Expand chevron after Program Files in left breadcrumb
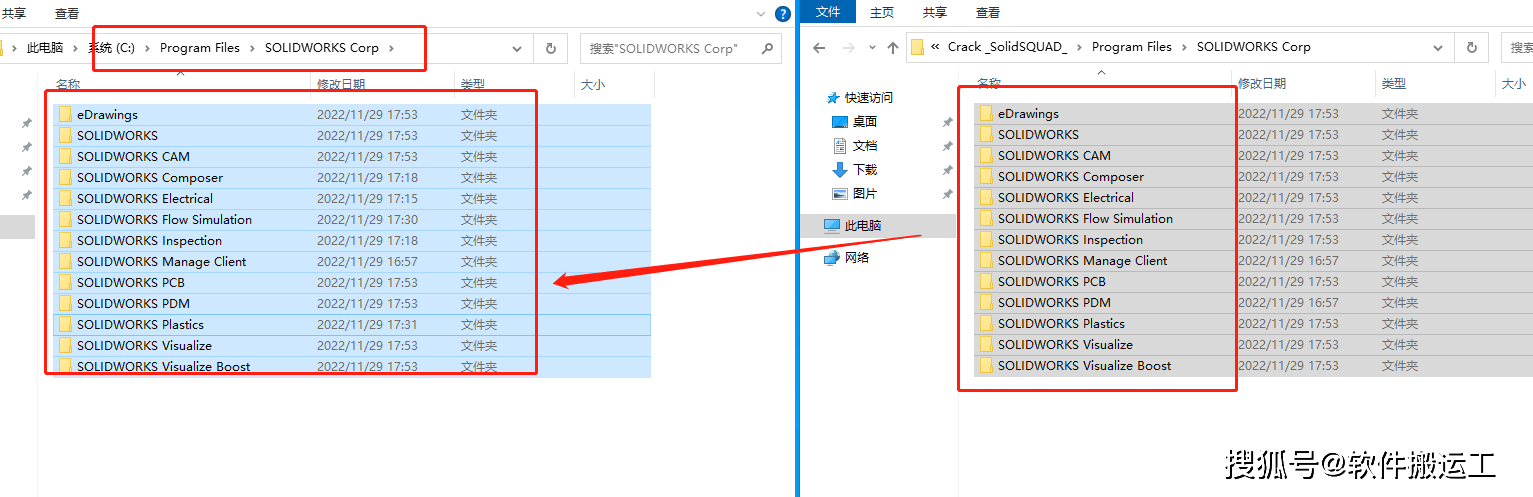This screenshot has width=1533, height=497. tap(253, 48)
